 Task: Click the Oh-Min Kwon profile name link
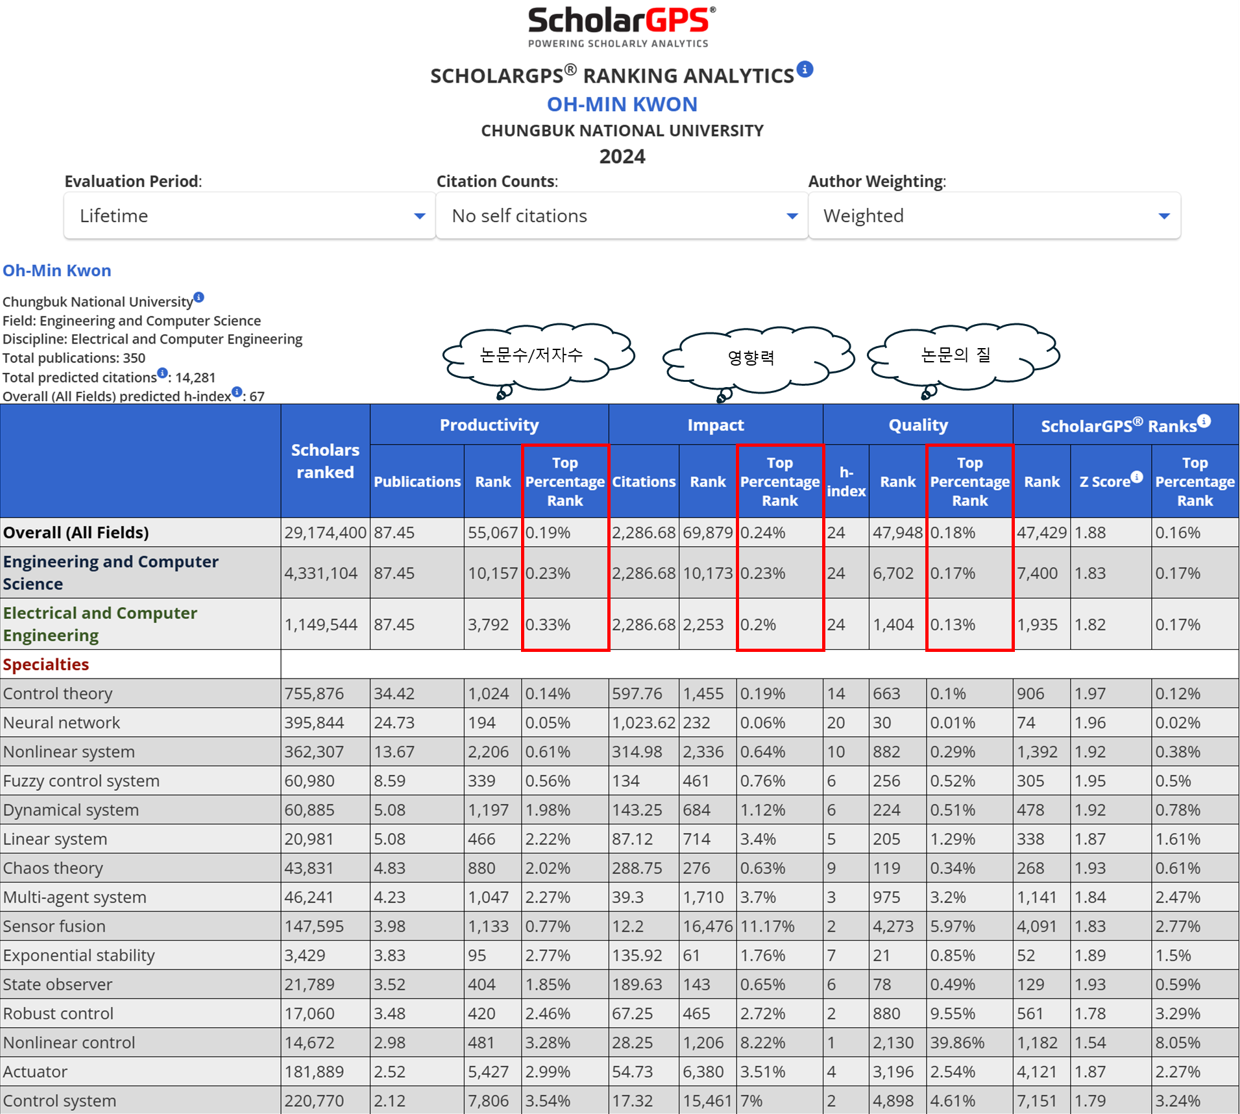(x=57, y=270)
